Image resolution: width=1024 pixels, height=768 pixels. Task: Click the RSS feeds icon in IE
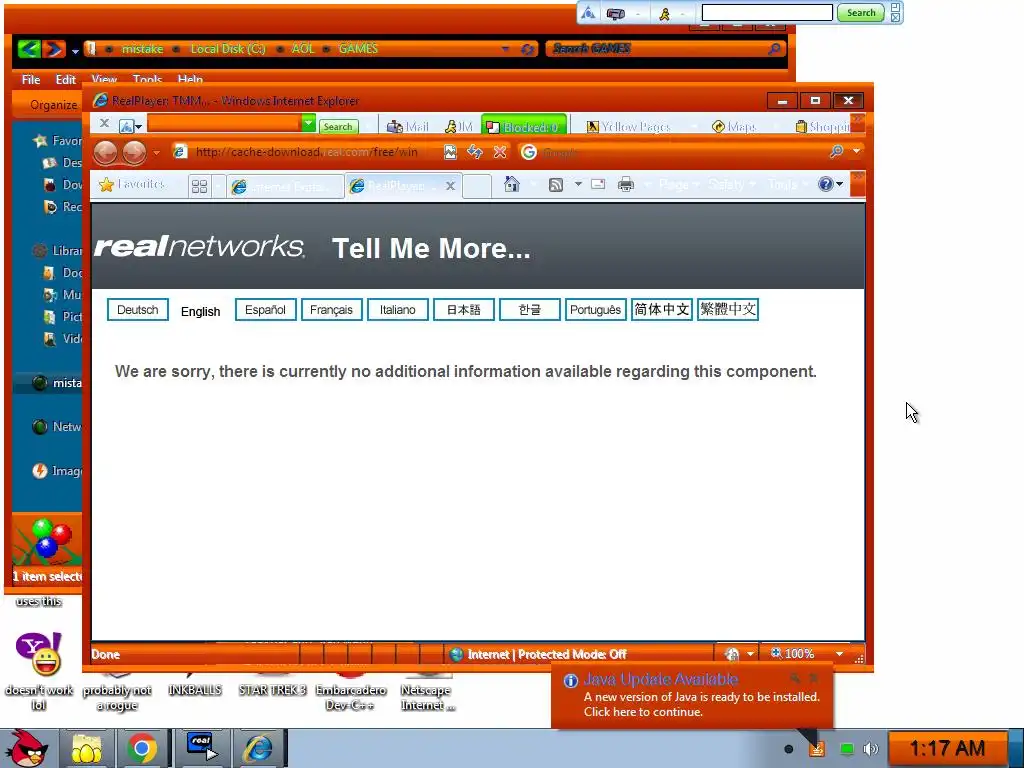(556, 185)
